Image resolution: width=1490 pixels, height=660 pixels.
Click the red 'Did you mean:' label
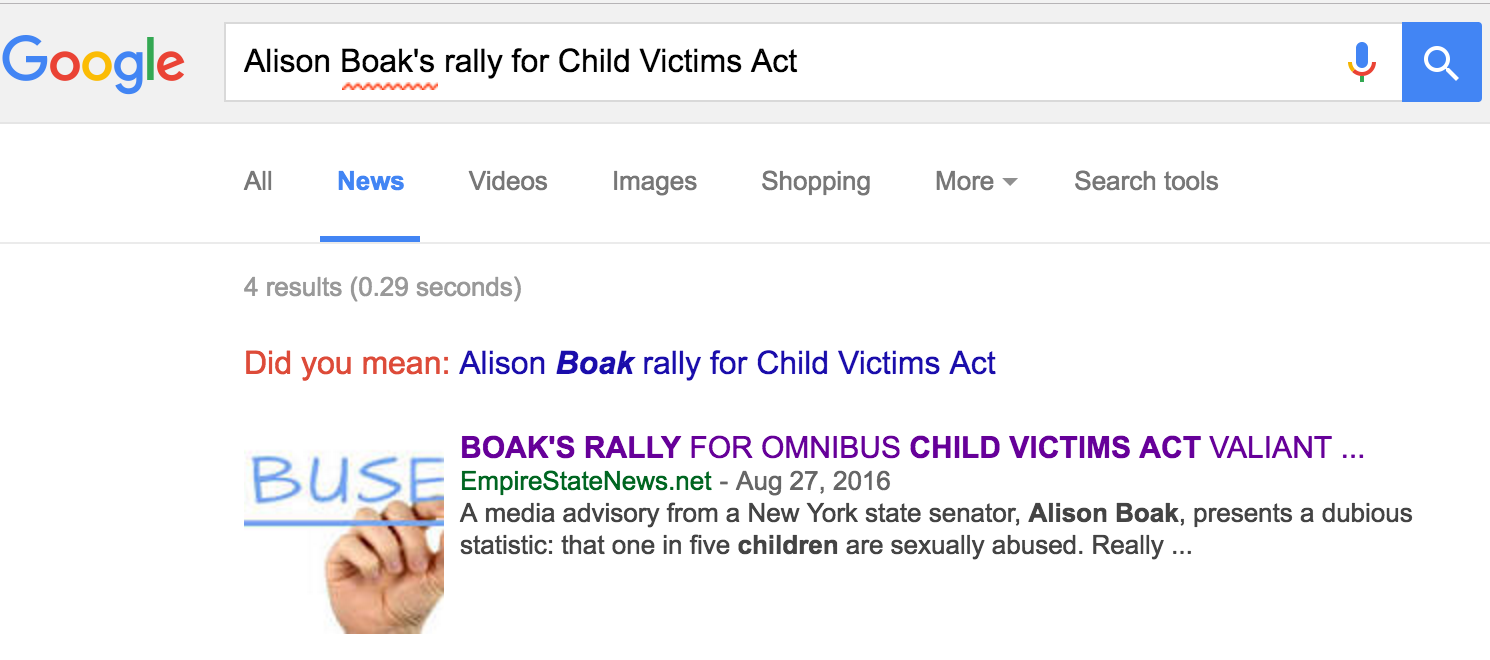point(347,362)
